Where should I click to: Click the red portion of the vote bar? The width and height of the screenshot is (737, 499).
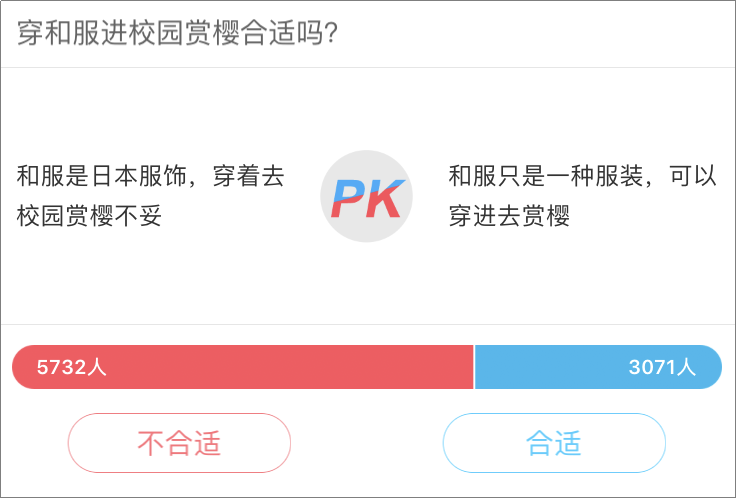pyautogui.click(x=243, y=367)
